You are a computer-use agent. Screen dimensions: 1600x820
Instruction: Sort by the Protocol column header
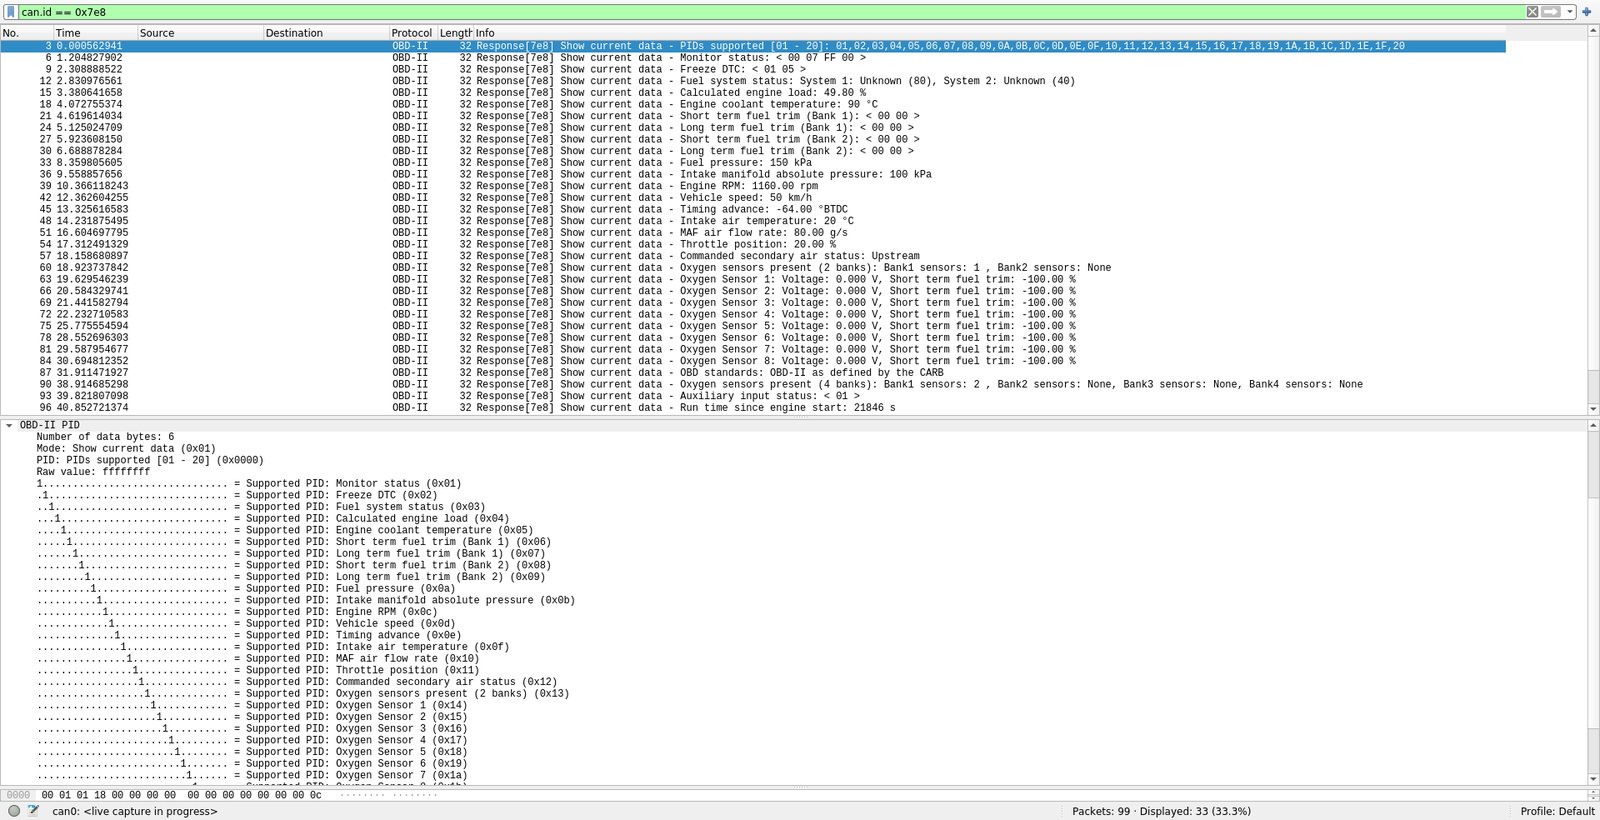pyautogui.click(x=413, y=33)
